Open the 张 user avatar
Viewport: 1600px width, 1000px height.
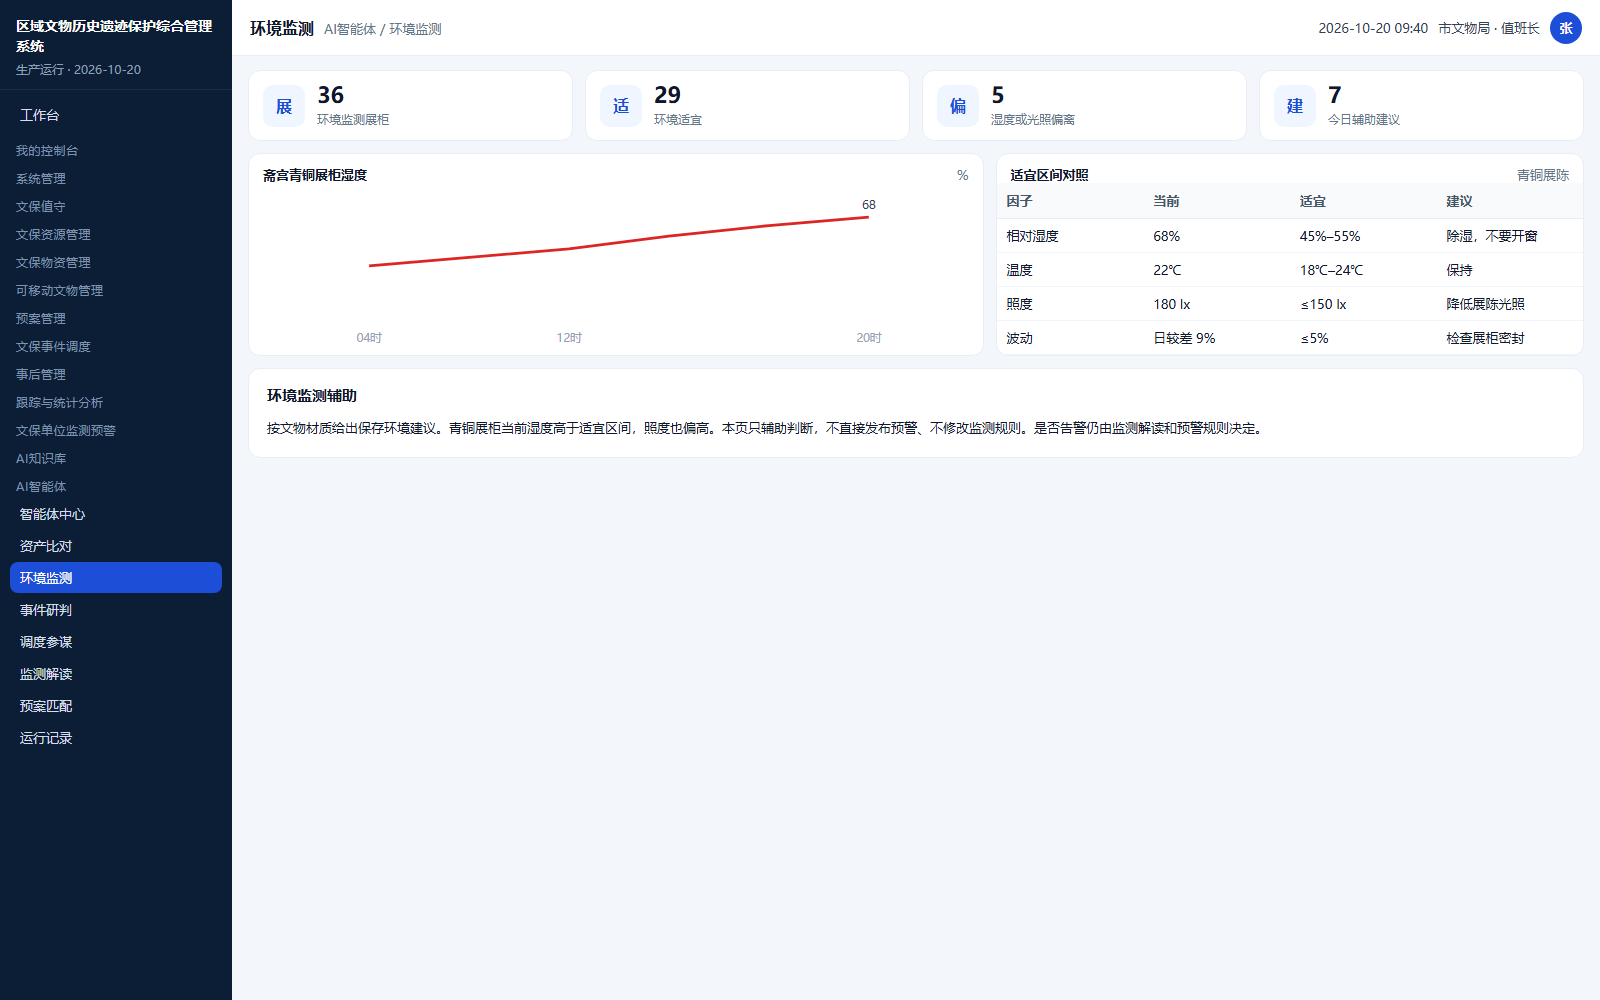pyautogui.click(x=1566, y=28)
